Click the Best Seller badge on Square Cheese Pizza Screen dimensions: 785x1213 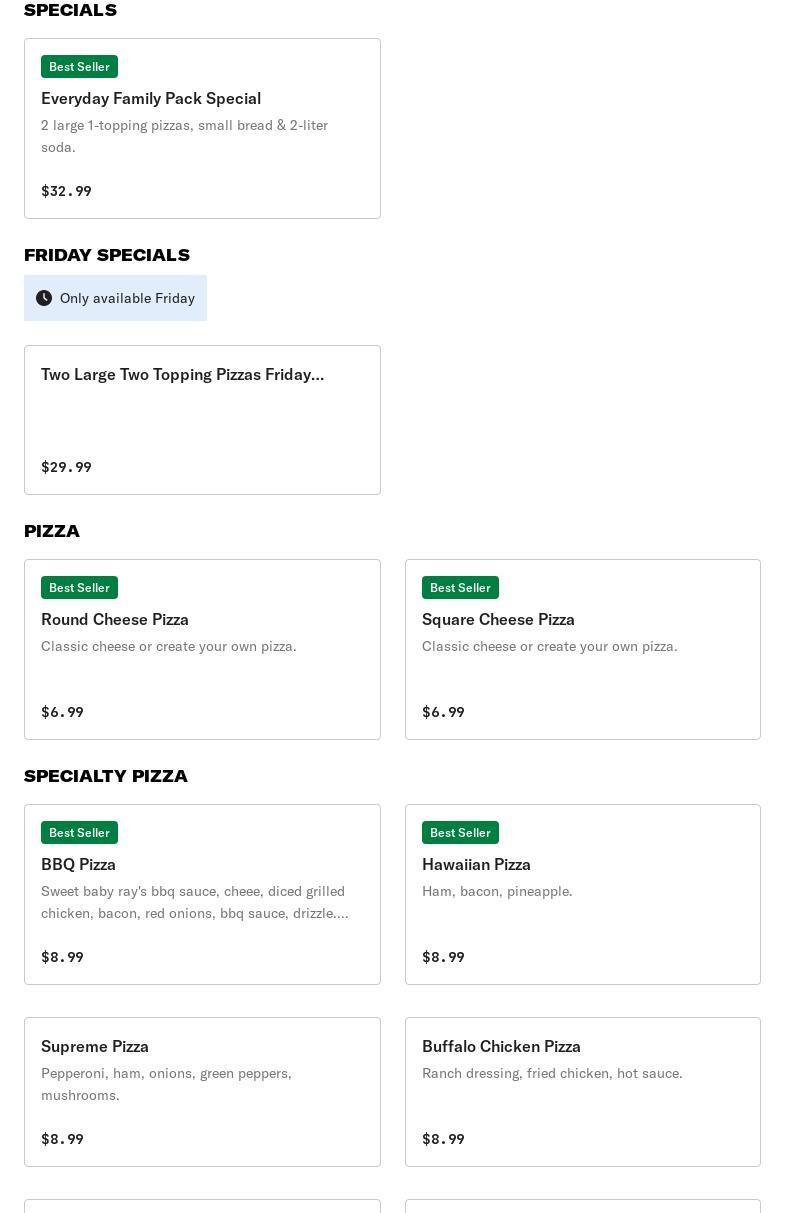[x=460, y=588]
